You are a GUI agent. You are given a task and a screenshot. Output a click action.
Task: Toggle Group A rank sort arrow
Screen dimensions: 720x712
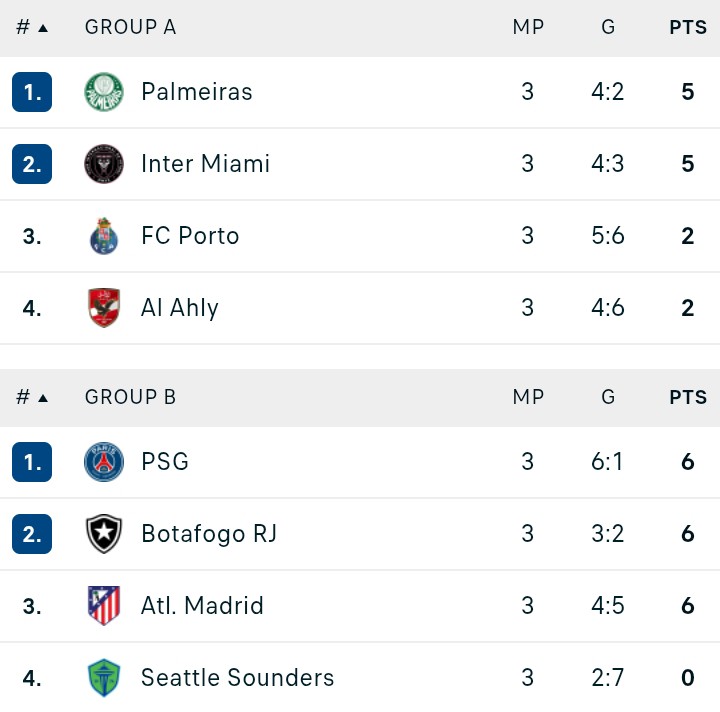click(x=43, y=28)
